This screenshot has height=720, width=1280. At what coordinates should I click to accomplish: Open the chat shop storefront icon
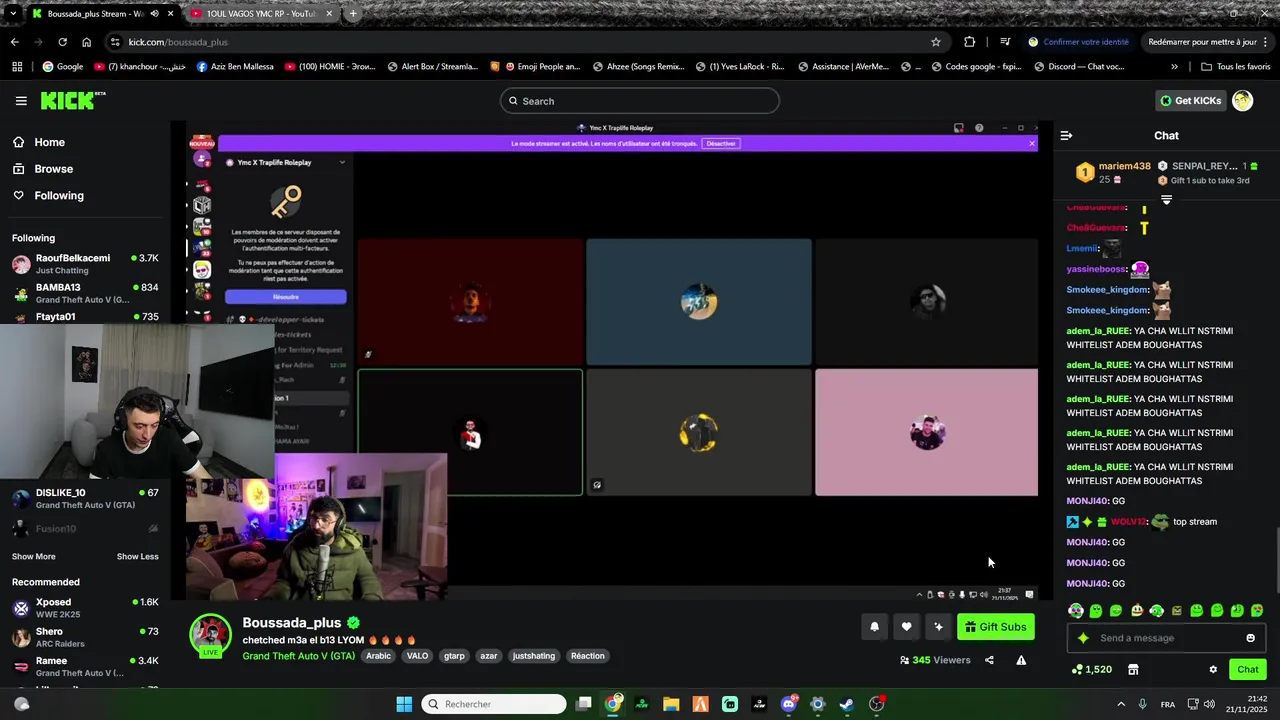click(x=1133, y=669)
